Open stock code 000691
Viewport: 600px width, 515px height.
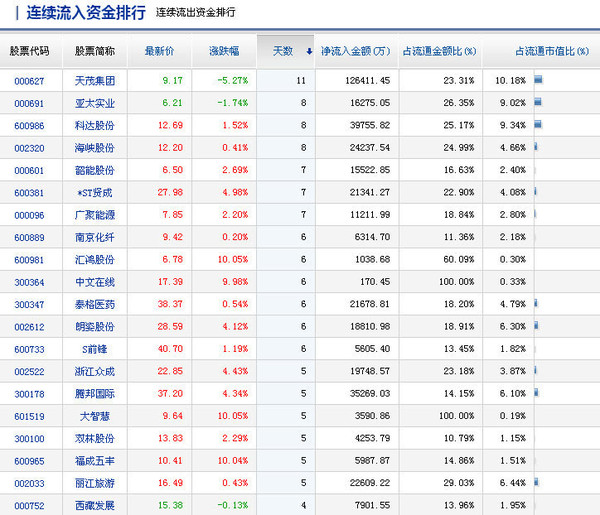[x=29, y=103]
